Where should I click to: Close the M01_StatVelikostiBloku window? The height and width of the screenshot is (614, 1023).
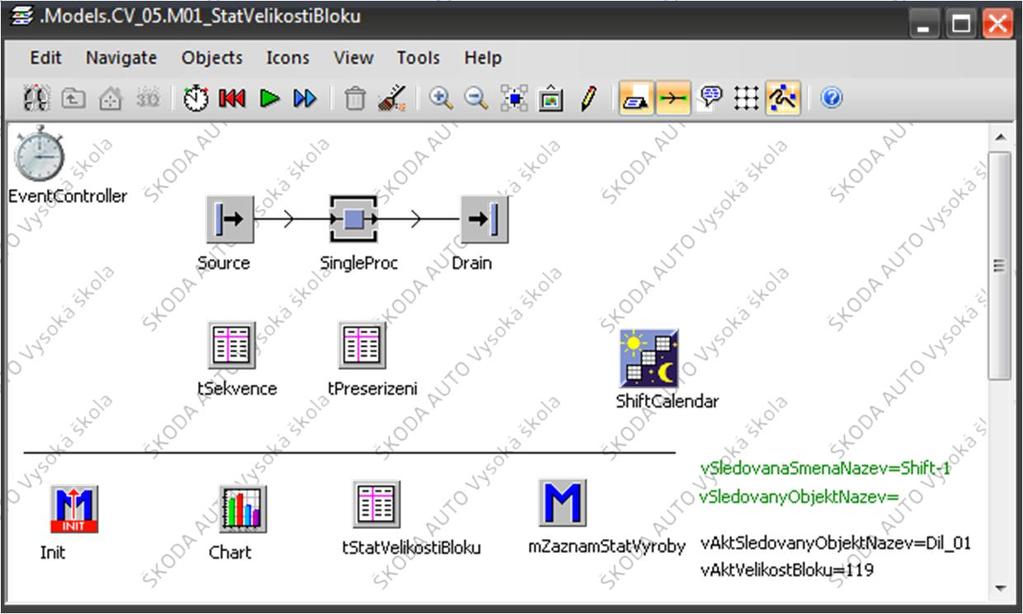(998, 24)
